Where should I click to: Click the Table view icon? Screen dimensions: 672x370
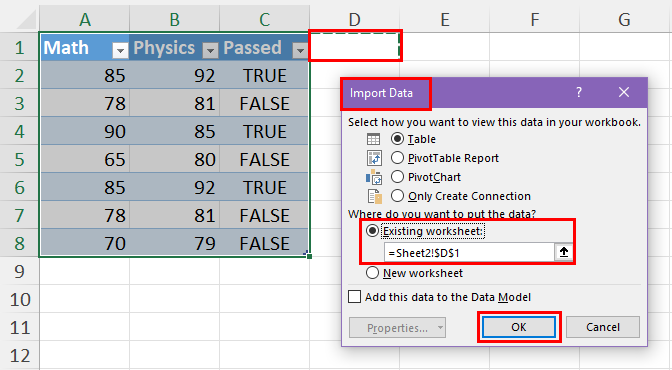click(x=373, y=139)
